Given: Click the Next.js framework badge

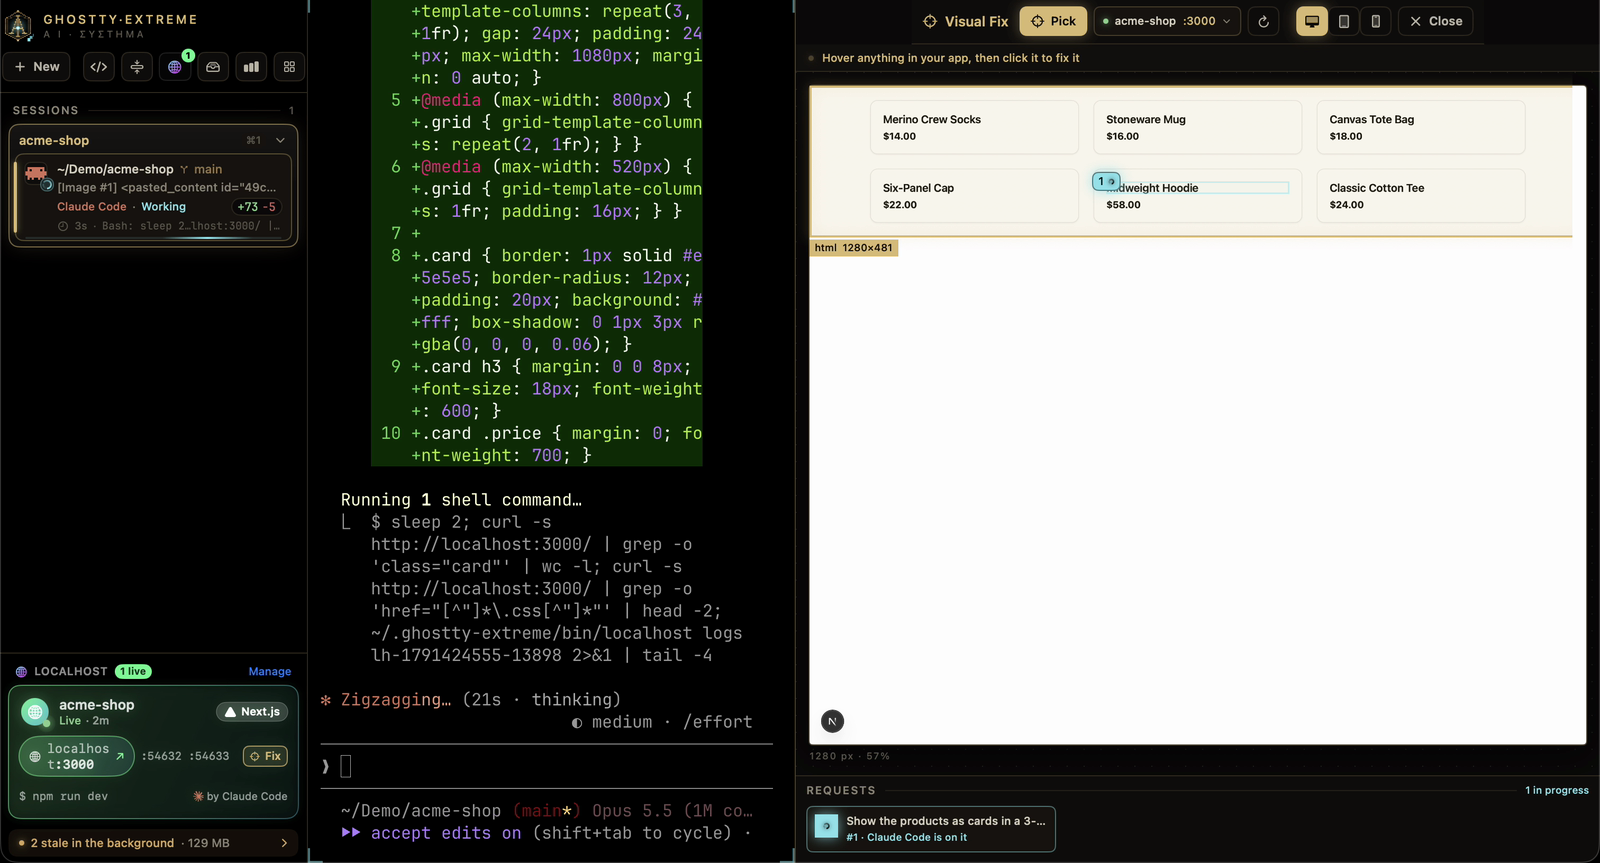Looking at the screenshot, I should pos(252,712).
